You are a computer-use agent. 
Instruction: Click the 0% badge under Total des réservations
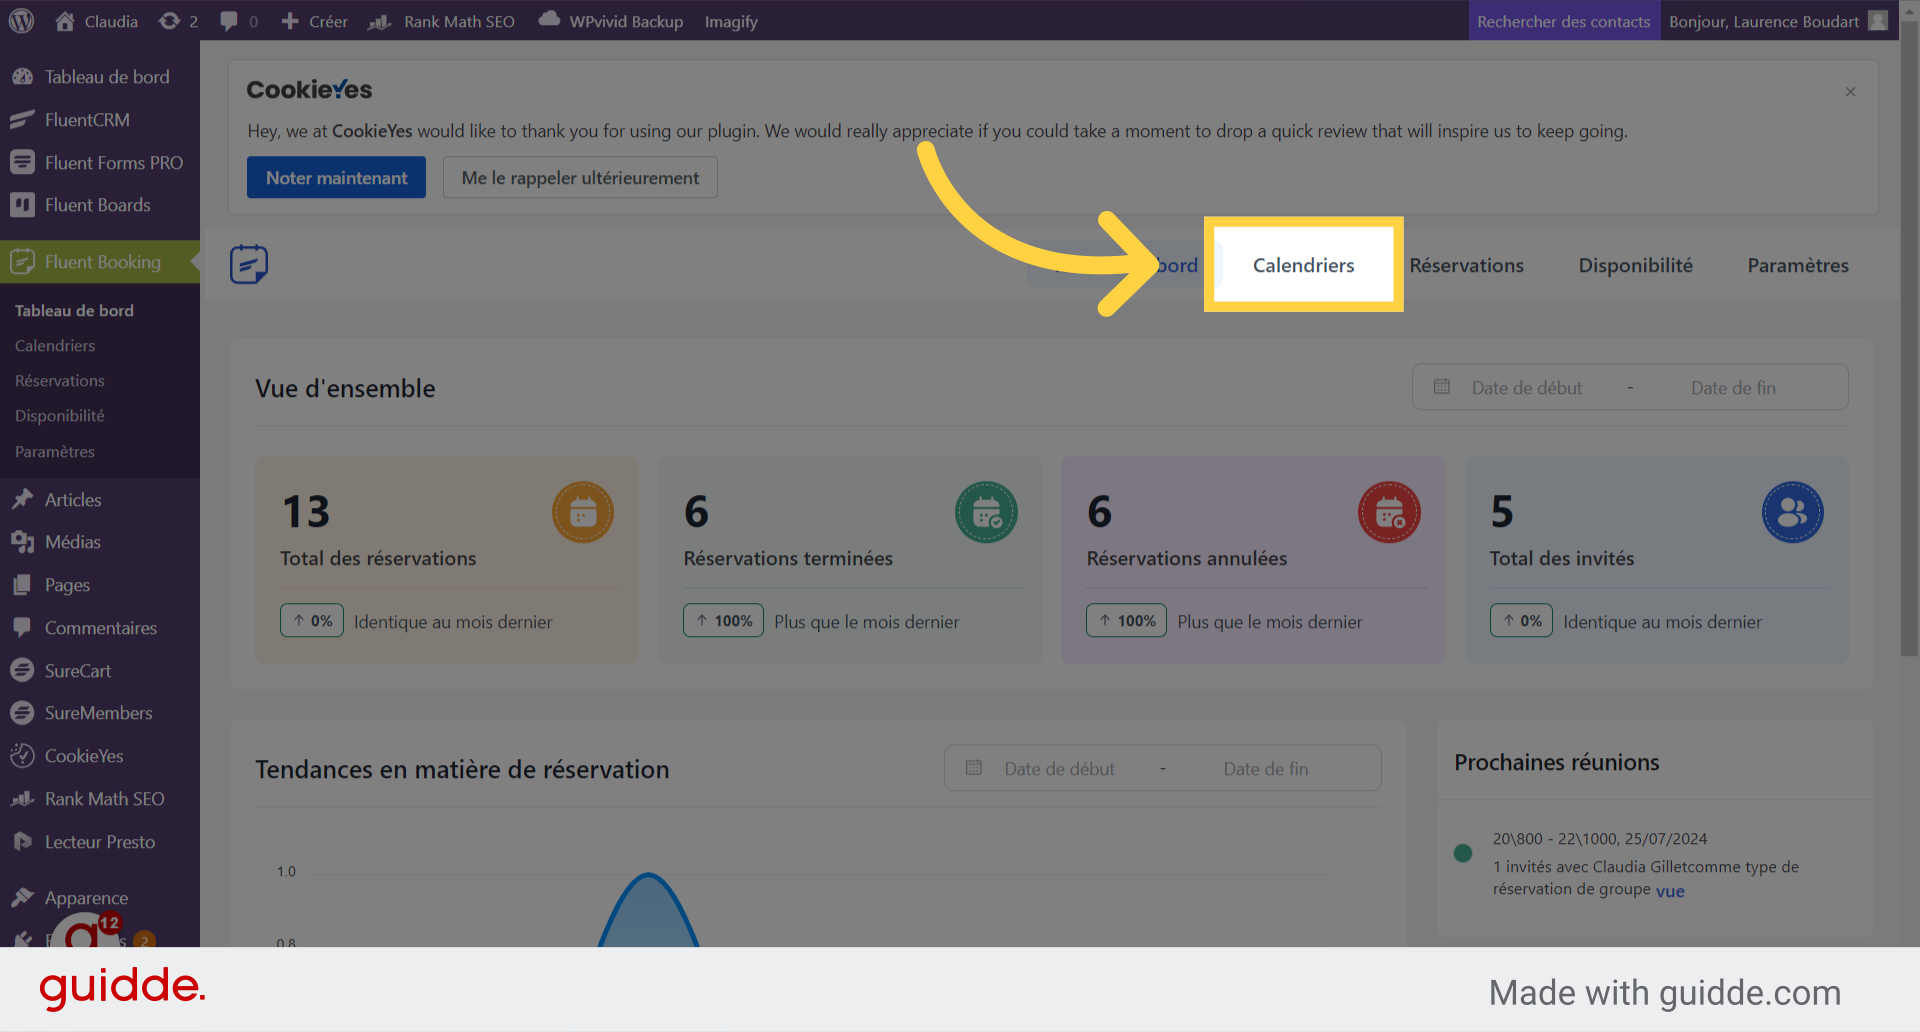point(312,620)
